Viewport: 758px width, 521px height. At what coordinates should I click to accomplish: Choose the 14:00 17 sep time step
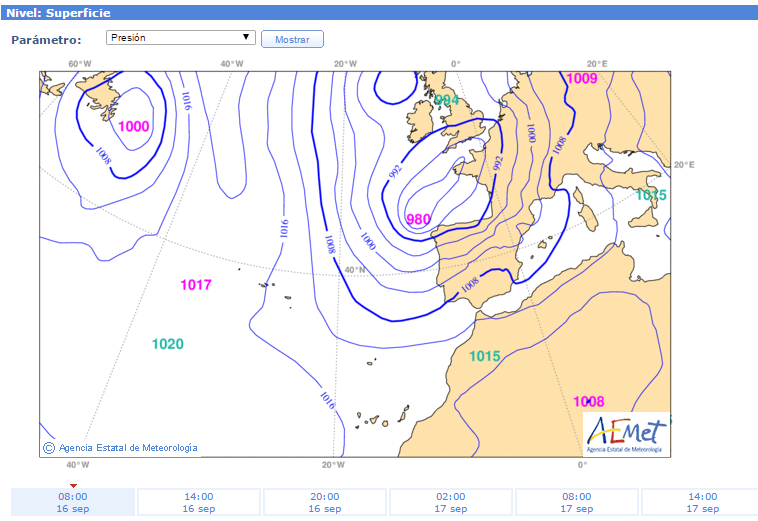coord(700,502)
